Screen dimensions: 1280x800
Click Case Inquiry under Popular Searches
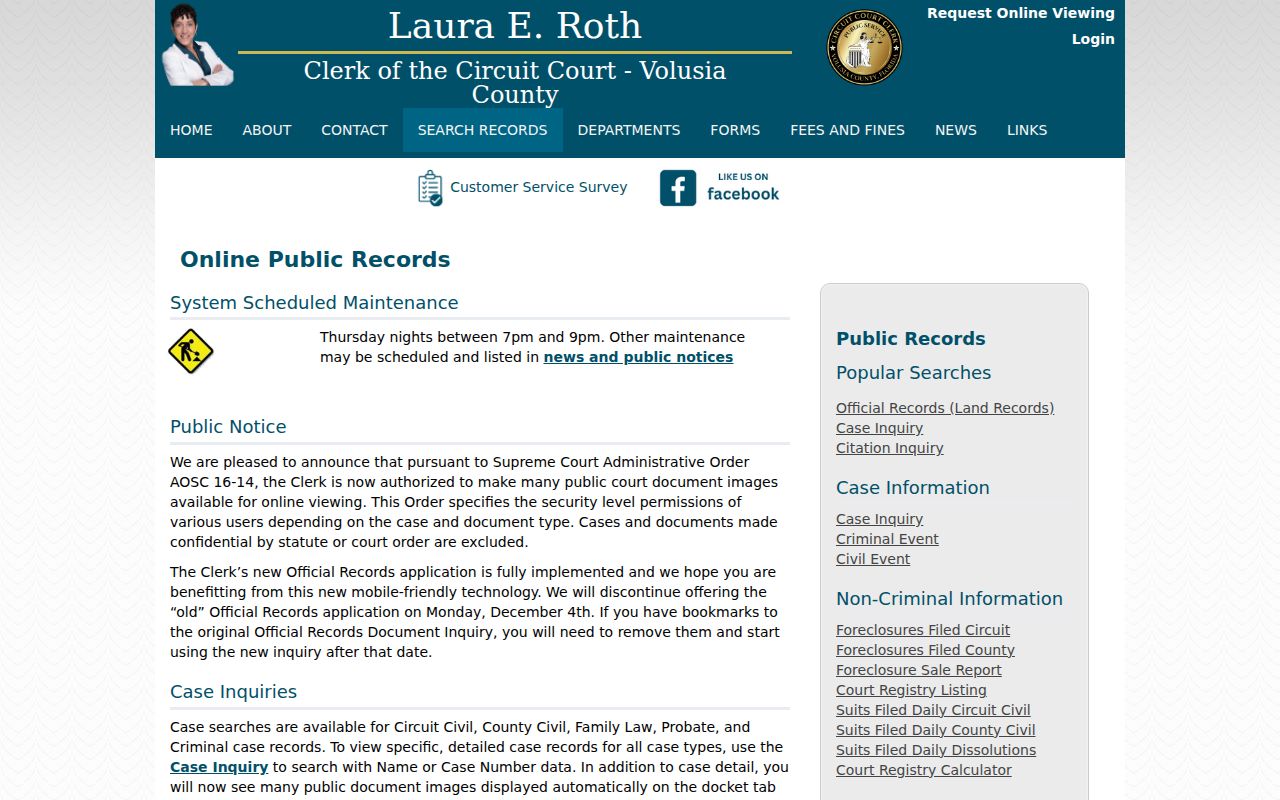880,428
